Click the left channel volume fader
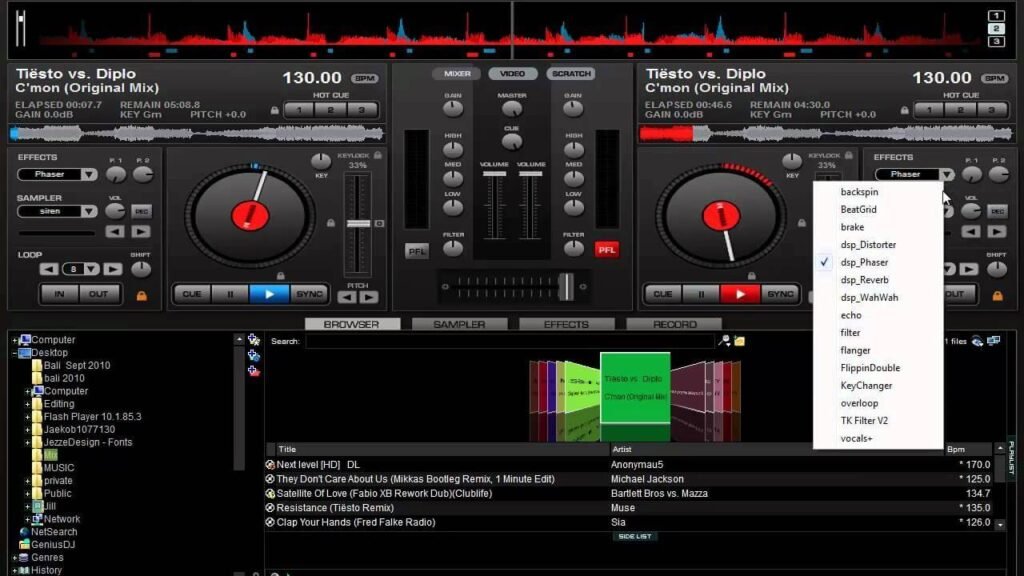 (x=494, y=174)
